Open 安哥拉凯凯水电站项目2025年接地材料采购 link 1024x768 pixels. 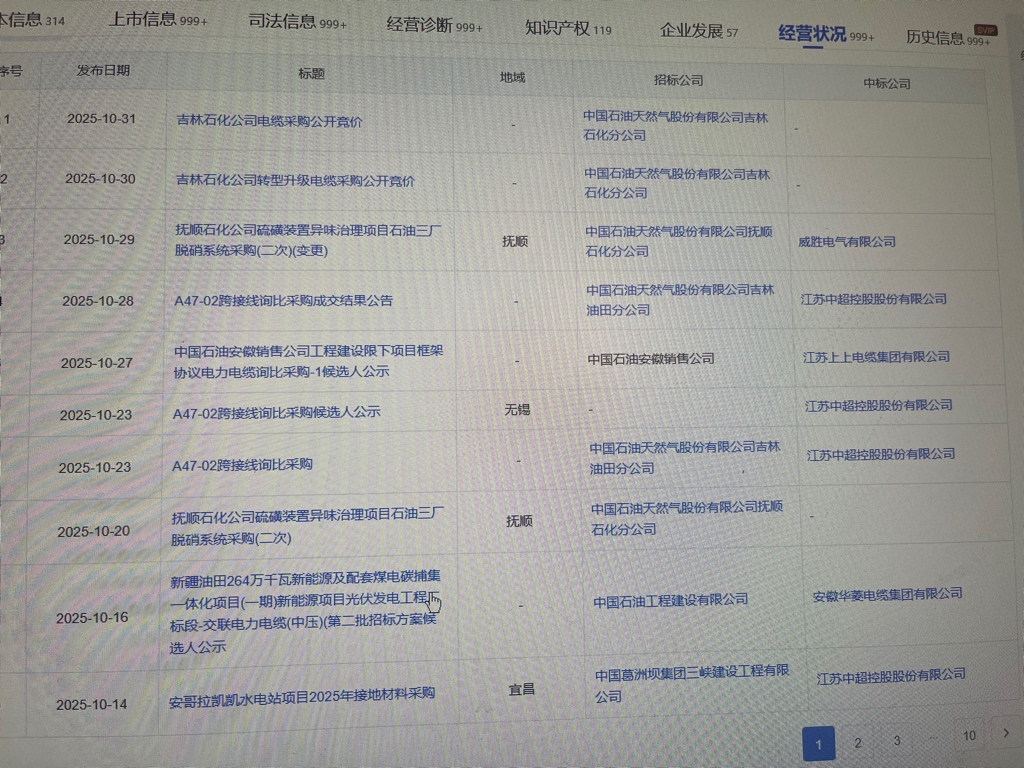click(302, 696)
